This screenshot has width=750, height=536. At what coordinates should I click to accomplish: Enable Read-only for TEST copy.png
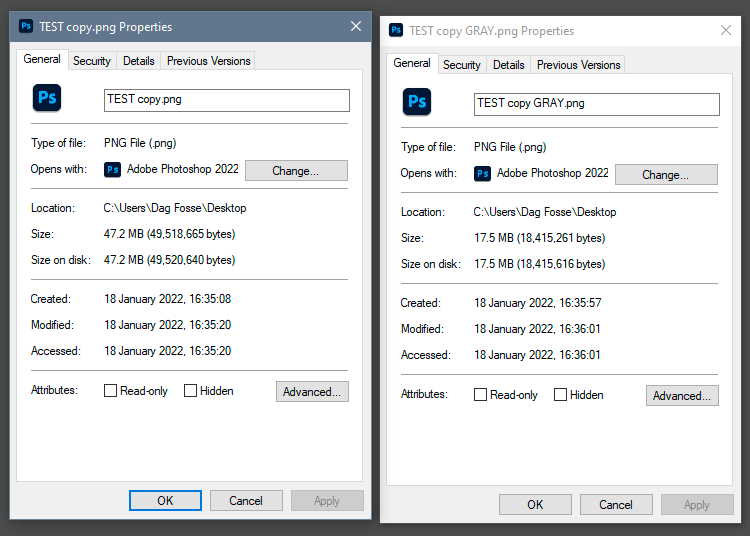point(111,391)
